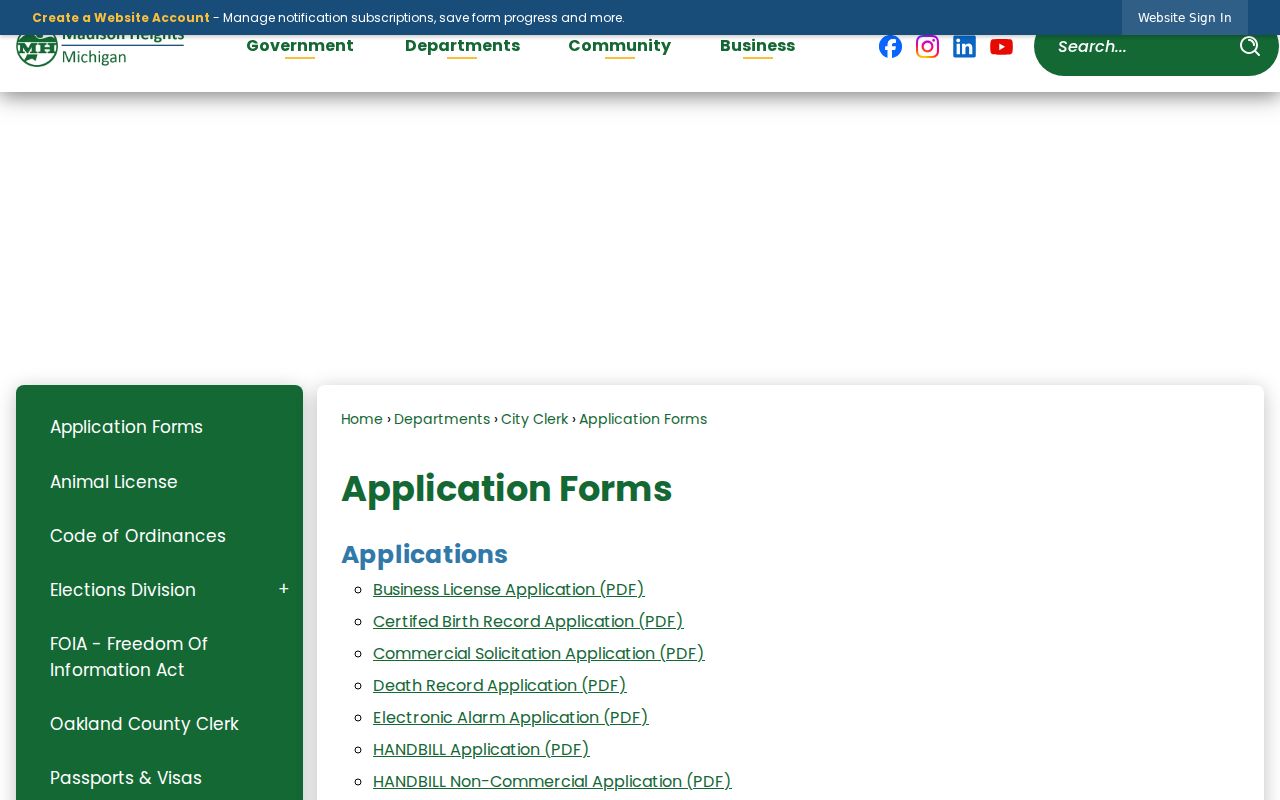The height and width of the screenshot is (800, 1280).
Task: Open Business License Application PDF
Action: pos(509,590)
